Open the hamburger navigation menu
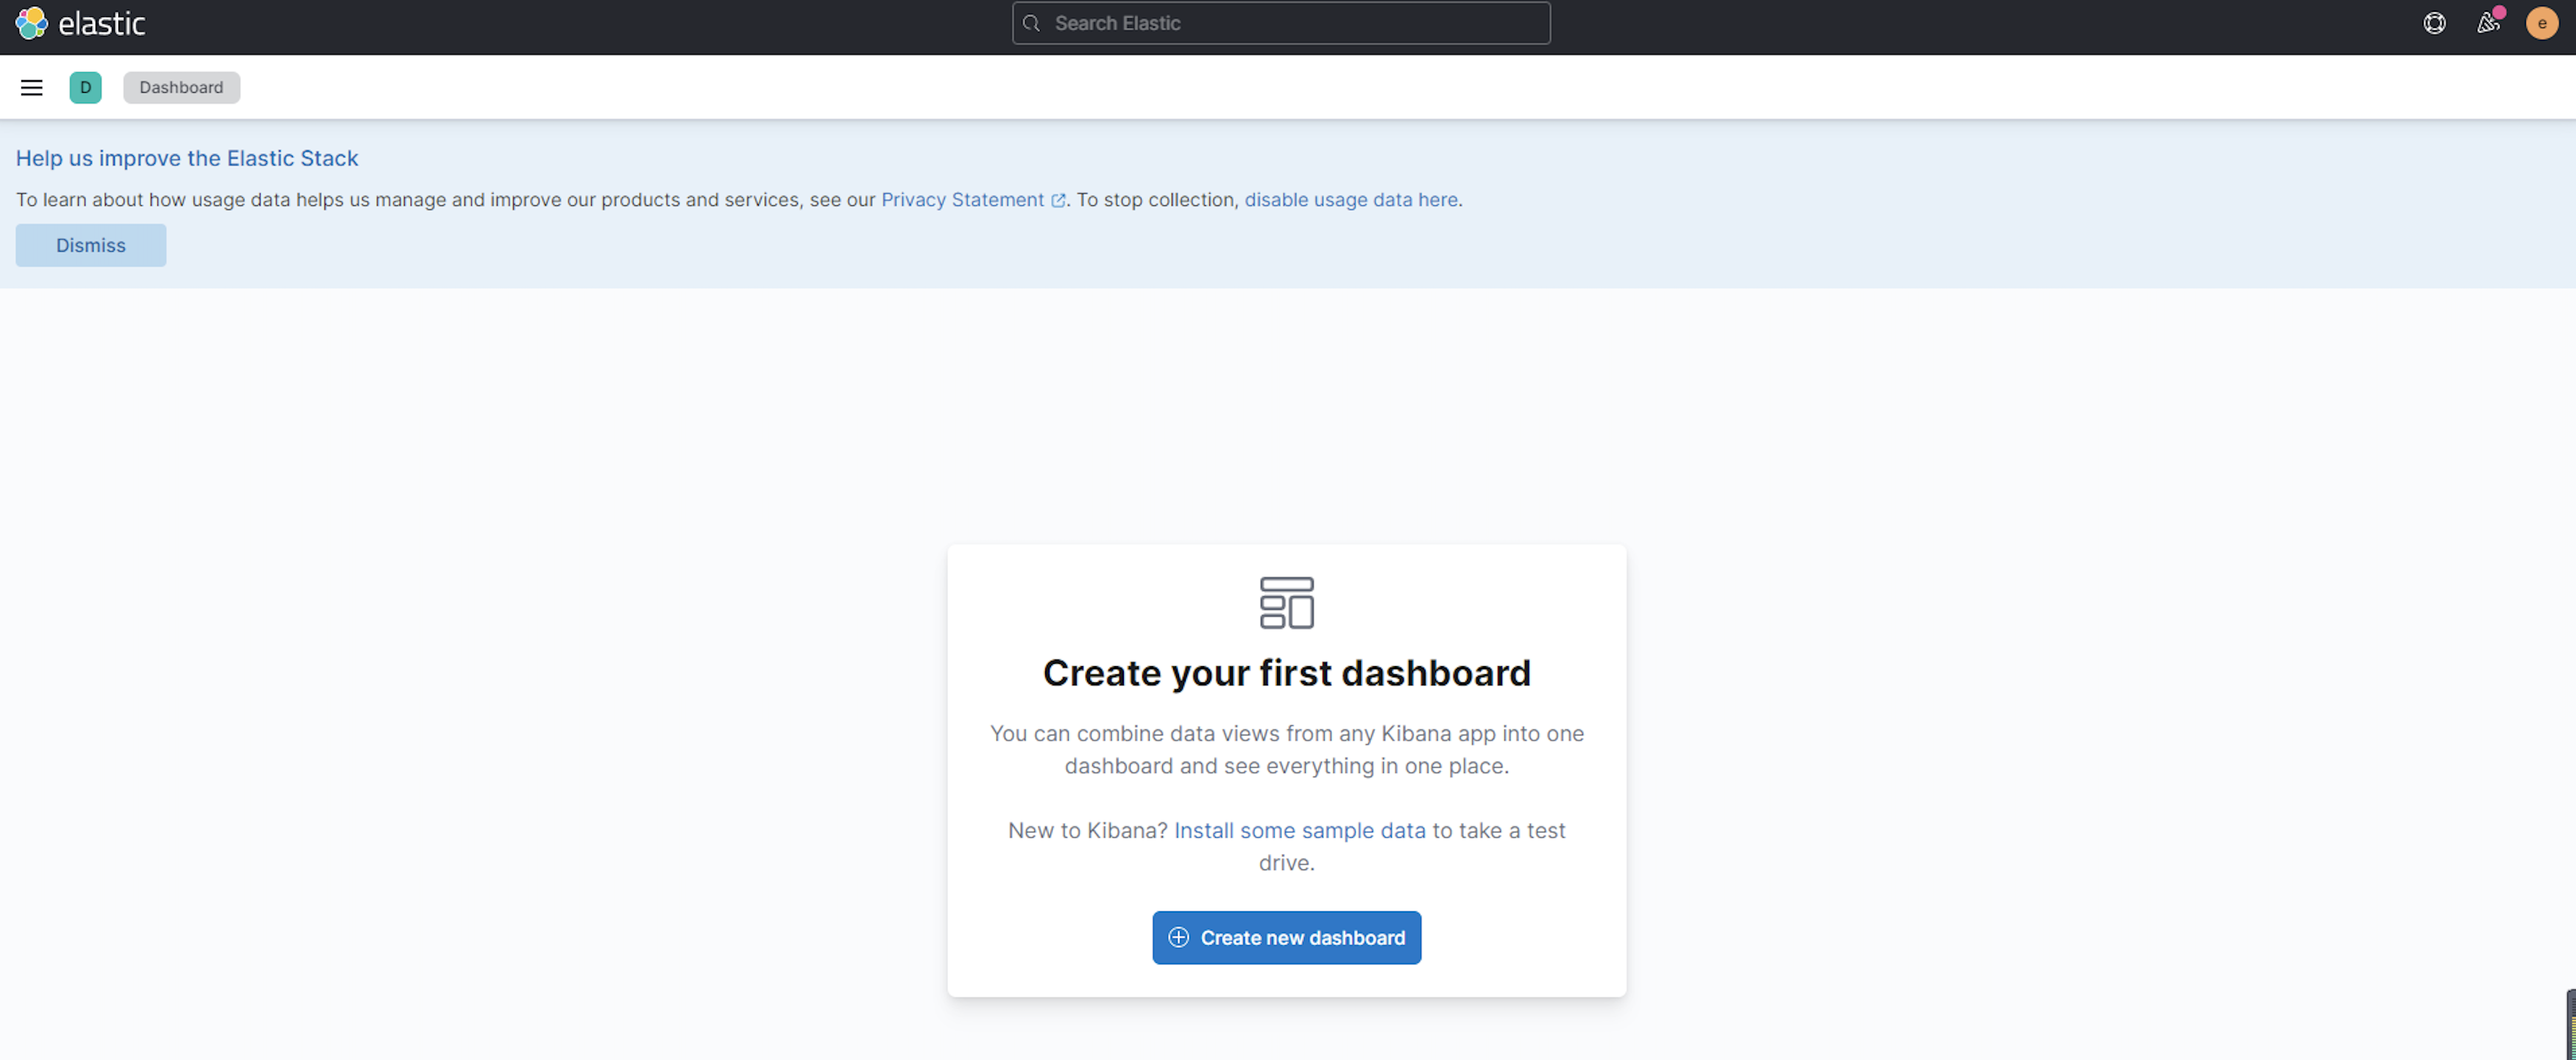The height and width of the screenshot is (1060, 2576). click(31, 88)
